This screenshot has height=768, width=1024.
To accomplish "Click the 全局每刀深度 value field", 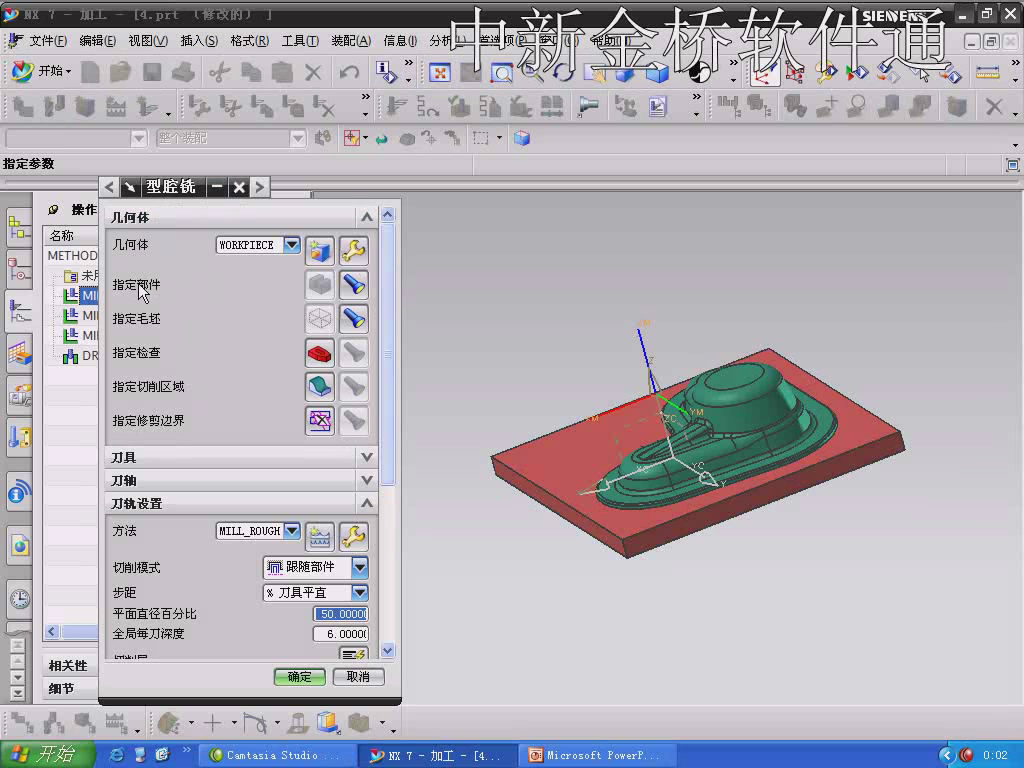I will pos(341,633).
